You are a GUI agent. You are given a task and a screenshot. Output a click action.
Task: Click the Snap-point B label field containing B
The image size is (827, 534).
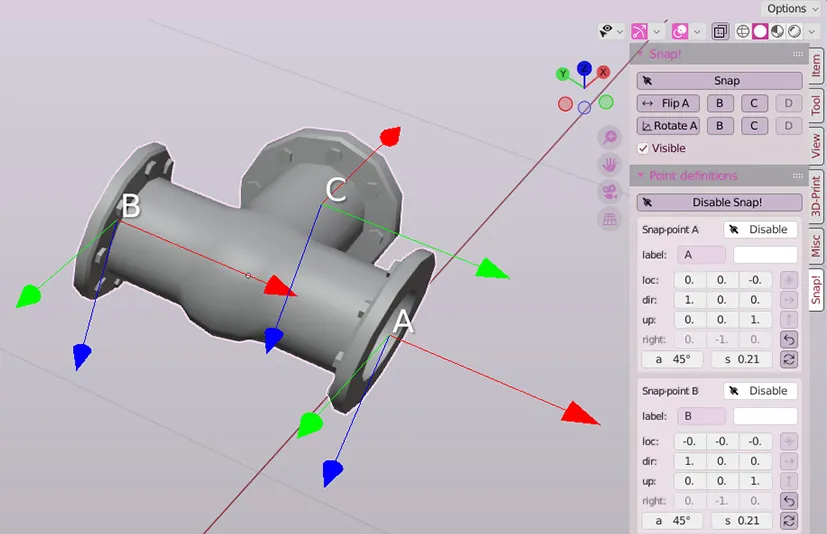701,416
